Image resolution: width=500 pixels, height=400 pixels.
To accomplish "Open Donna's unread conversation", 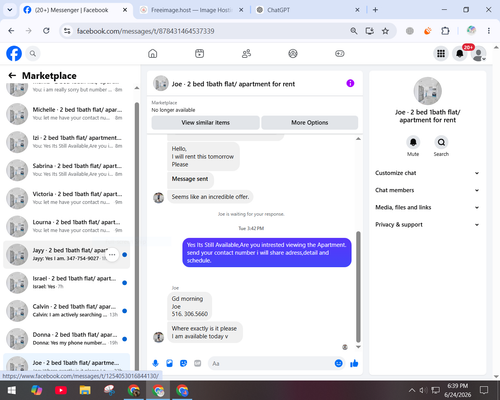I will (x=67, y=339).
